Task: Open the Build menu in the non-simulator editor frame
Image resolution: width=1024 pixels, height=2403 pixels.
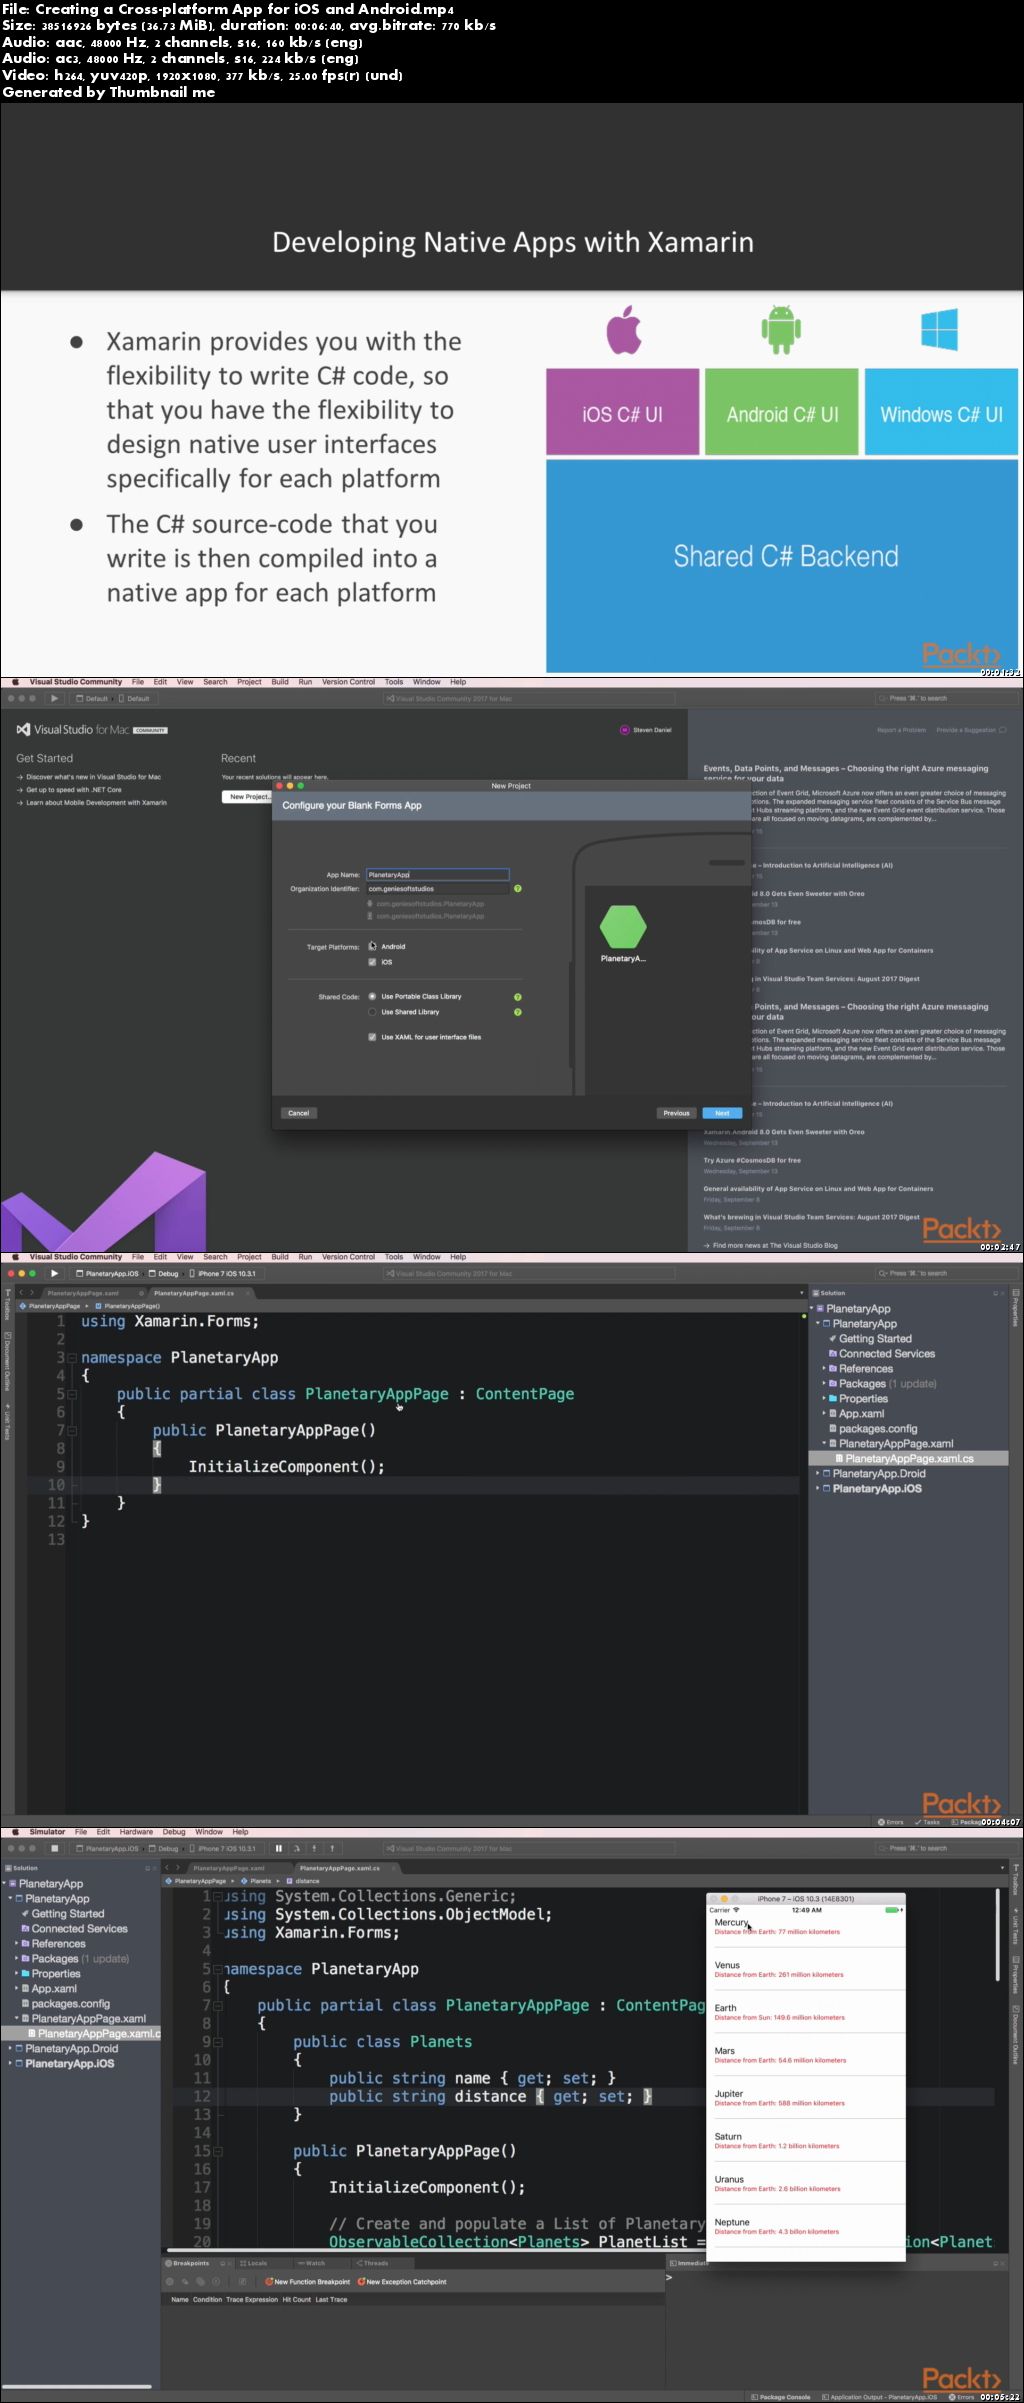Action: click(x=280, y=1257)
